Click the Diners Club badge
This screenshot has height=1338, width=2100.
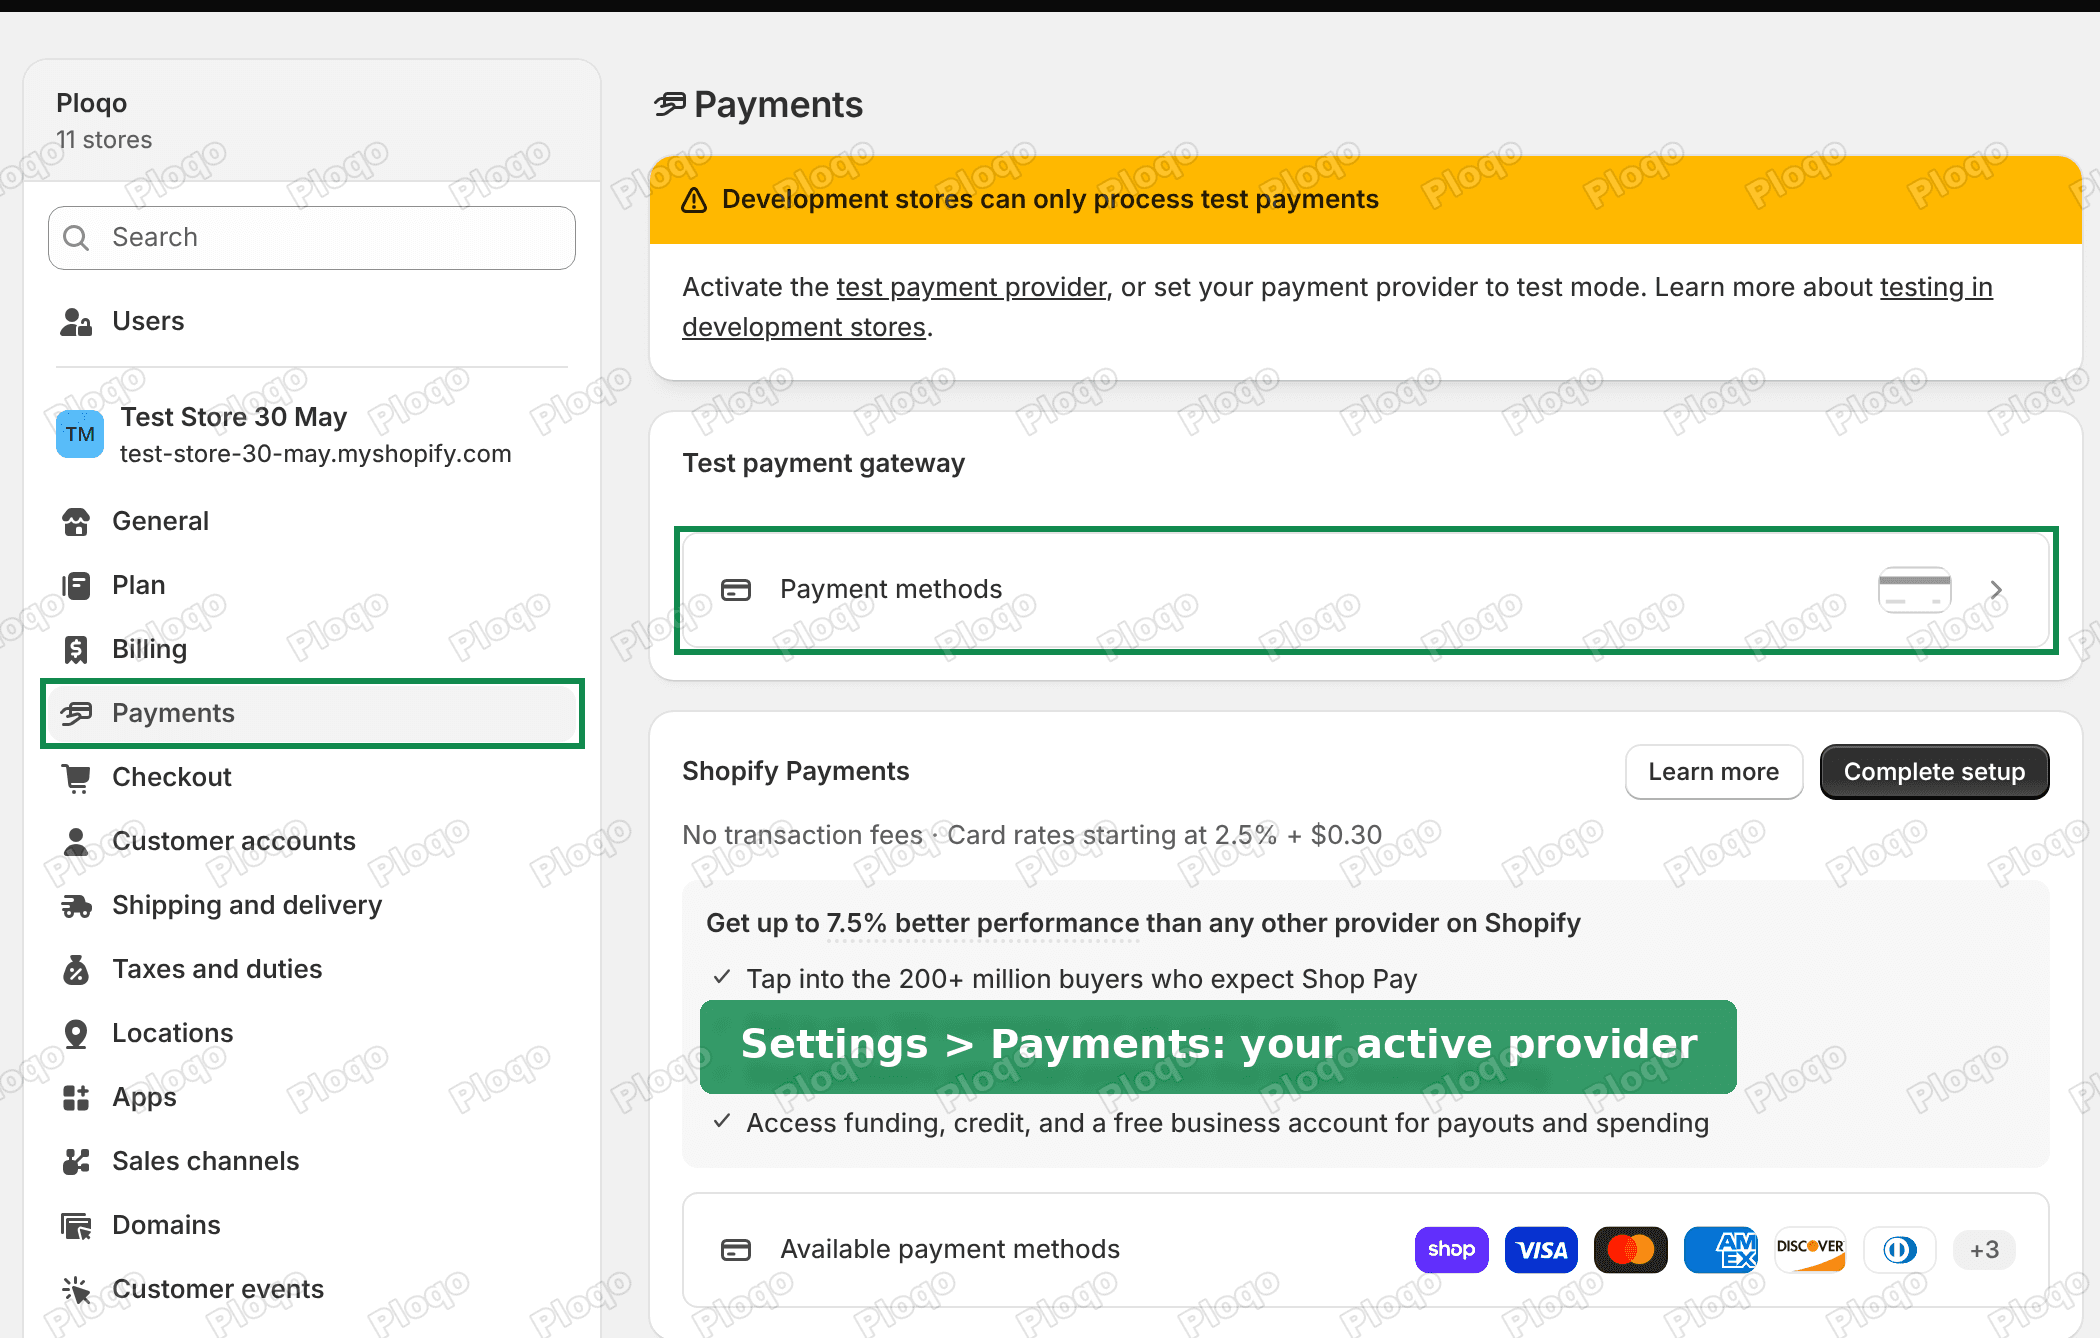click(x=1899, y=1249)
